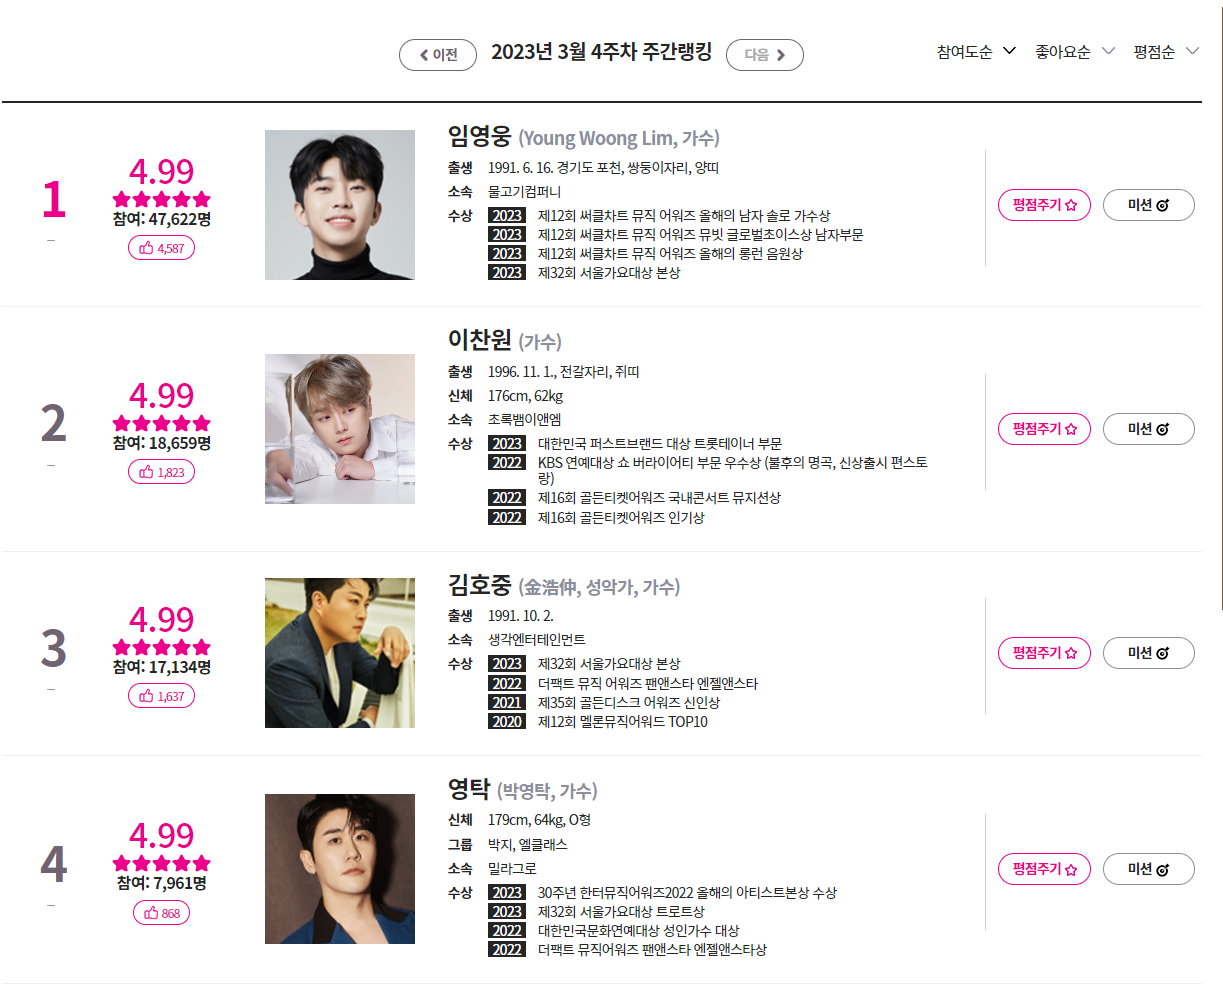
Task: Open 김호중 name link
Action: tap(479, 585)
